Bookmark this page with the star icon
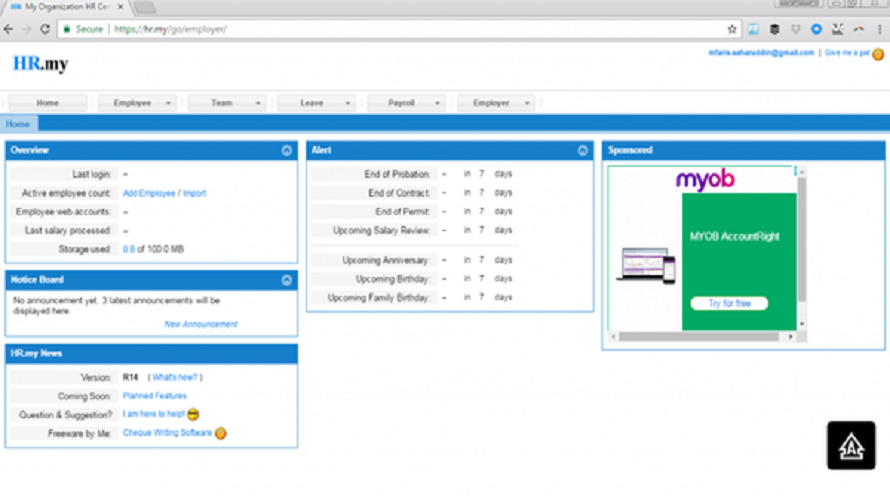 (x=732, y=29)
